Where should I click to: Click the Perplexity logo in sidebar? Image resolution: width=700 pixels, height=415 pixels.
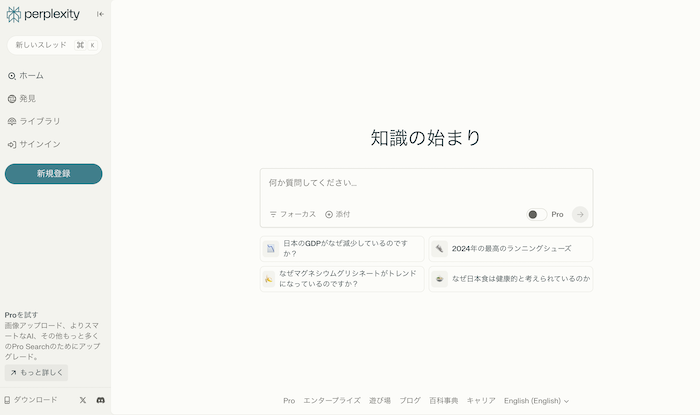tap(42, 14)
